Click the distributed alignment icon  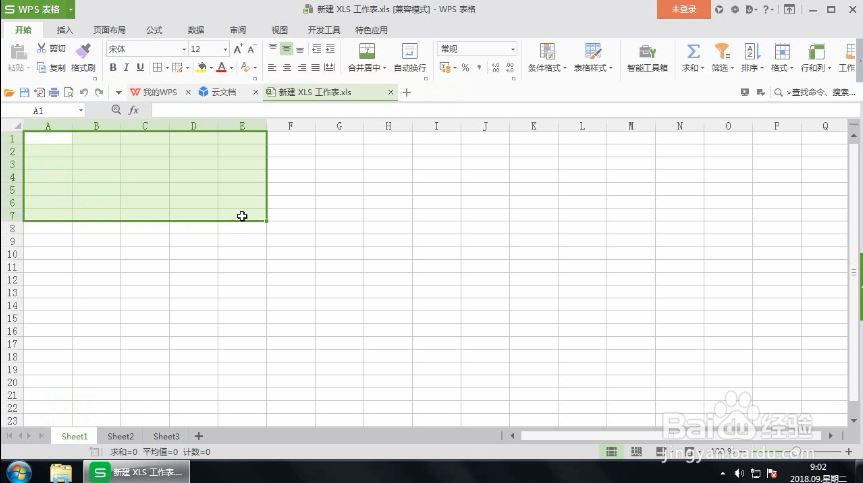330,67
